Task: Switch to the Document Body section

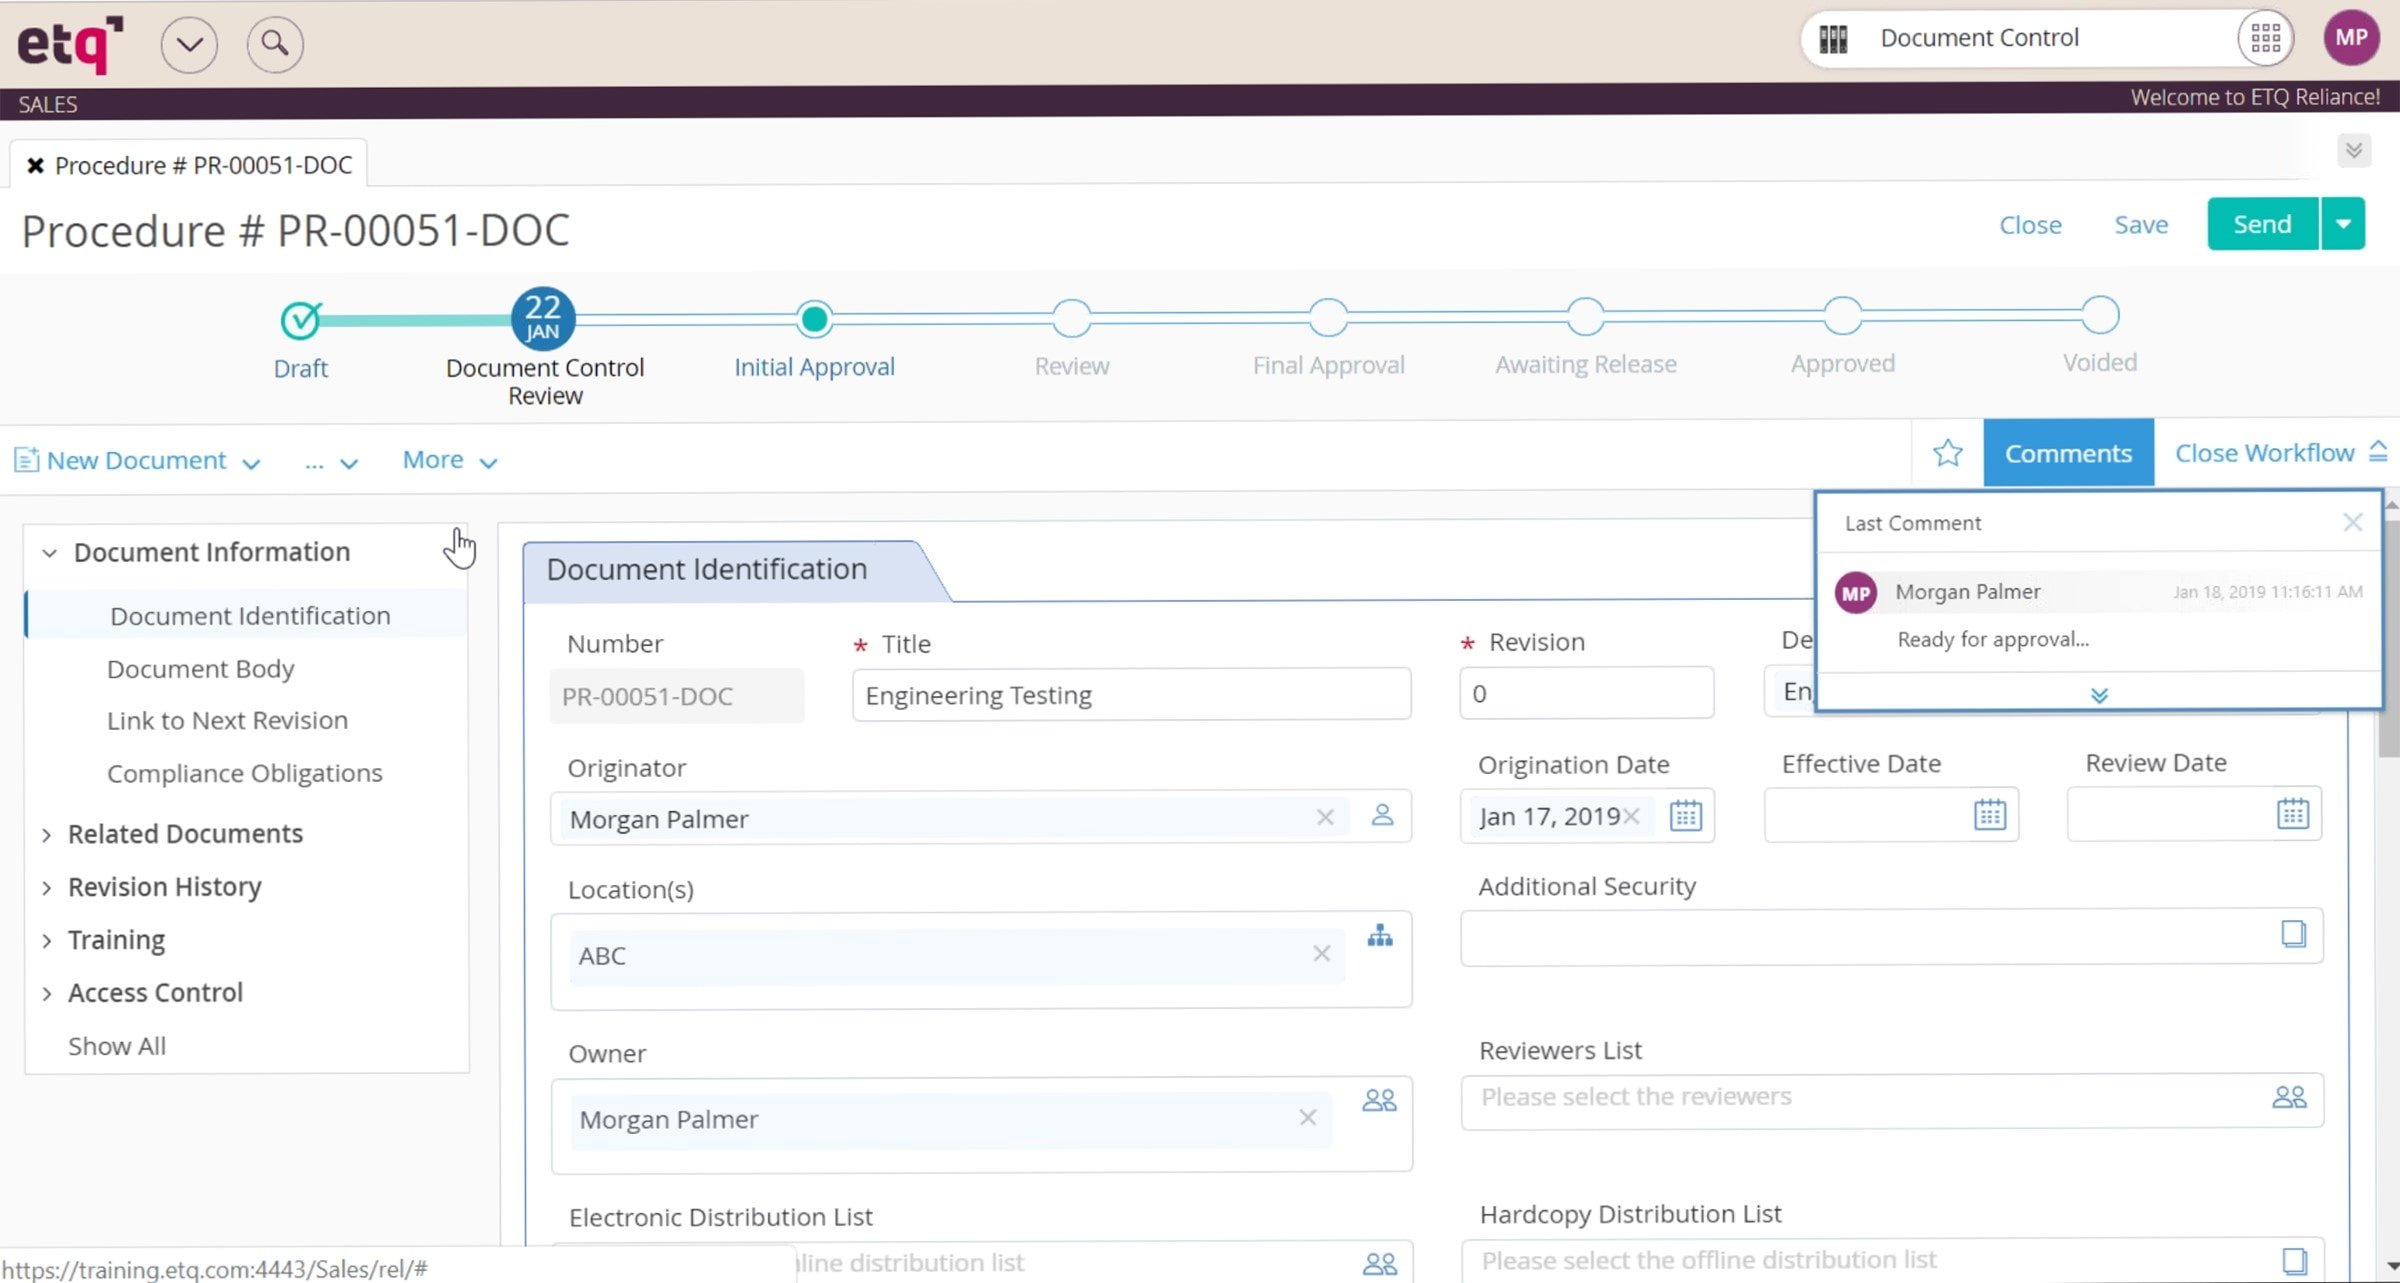Action: [x=200, y=668]
